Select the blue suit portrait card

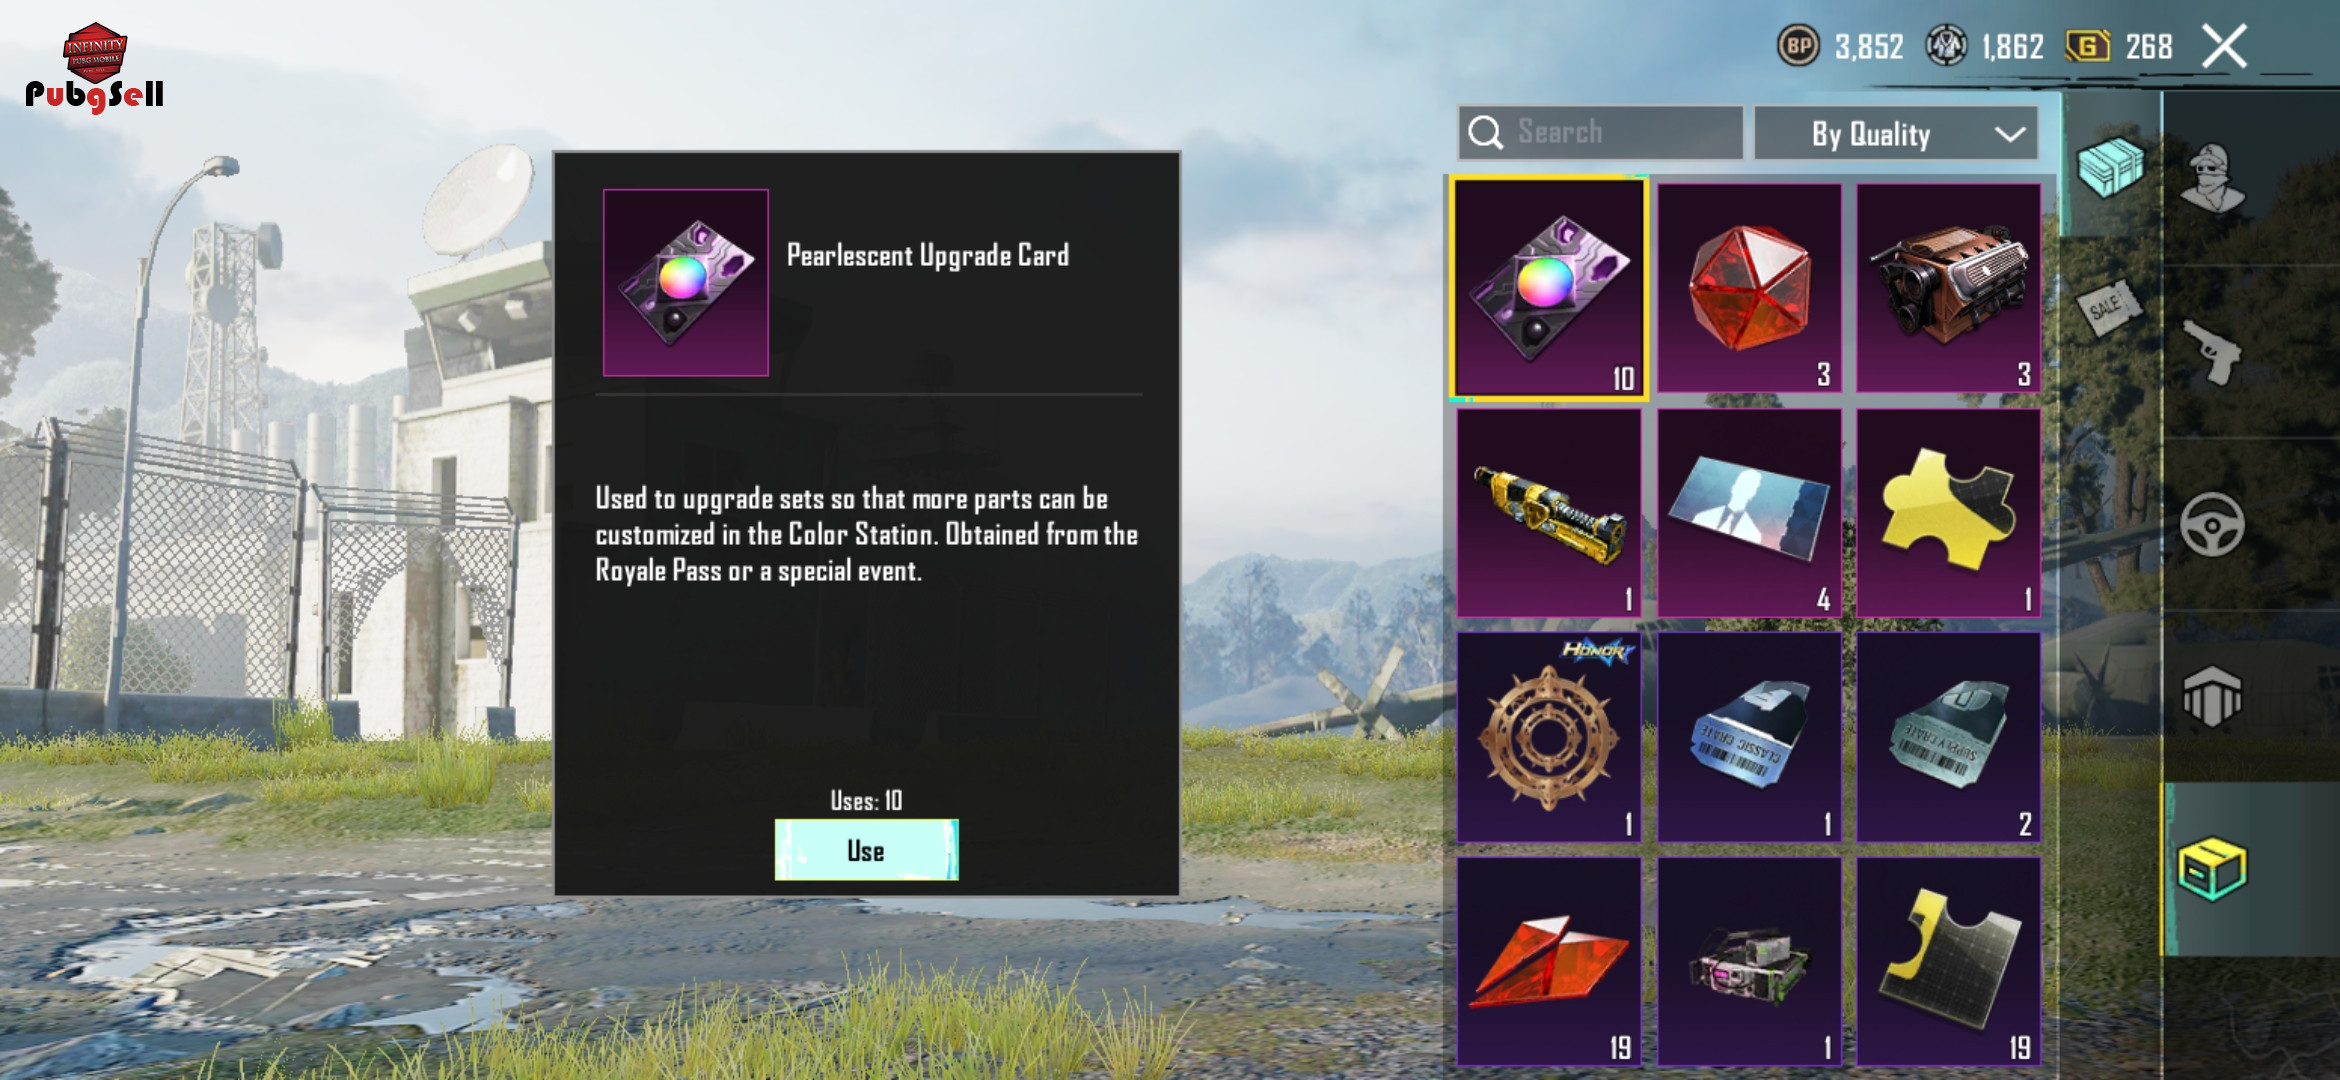1749,513
